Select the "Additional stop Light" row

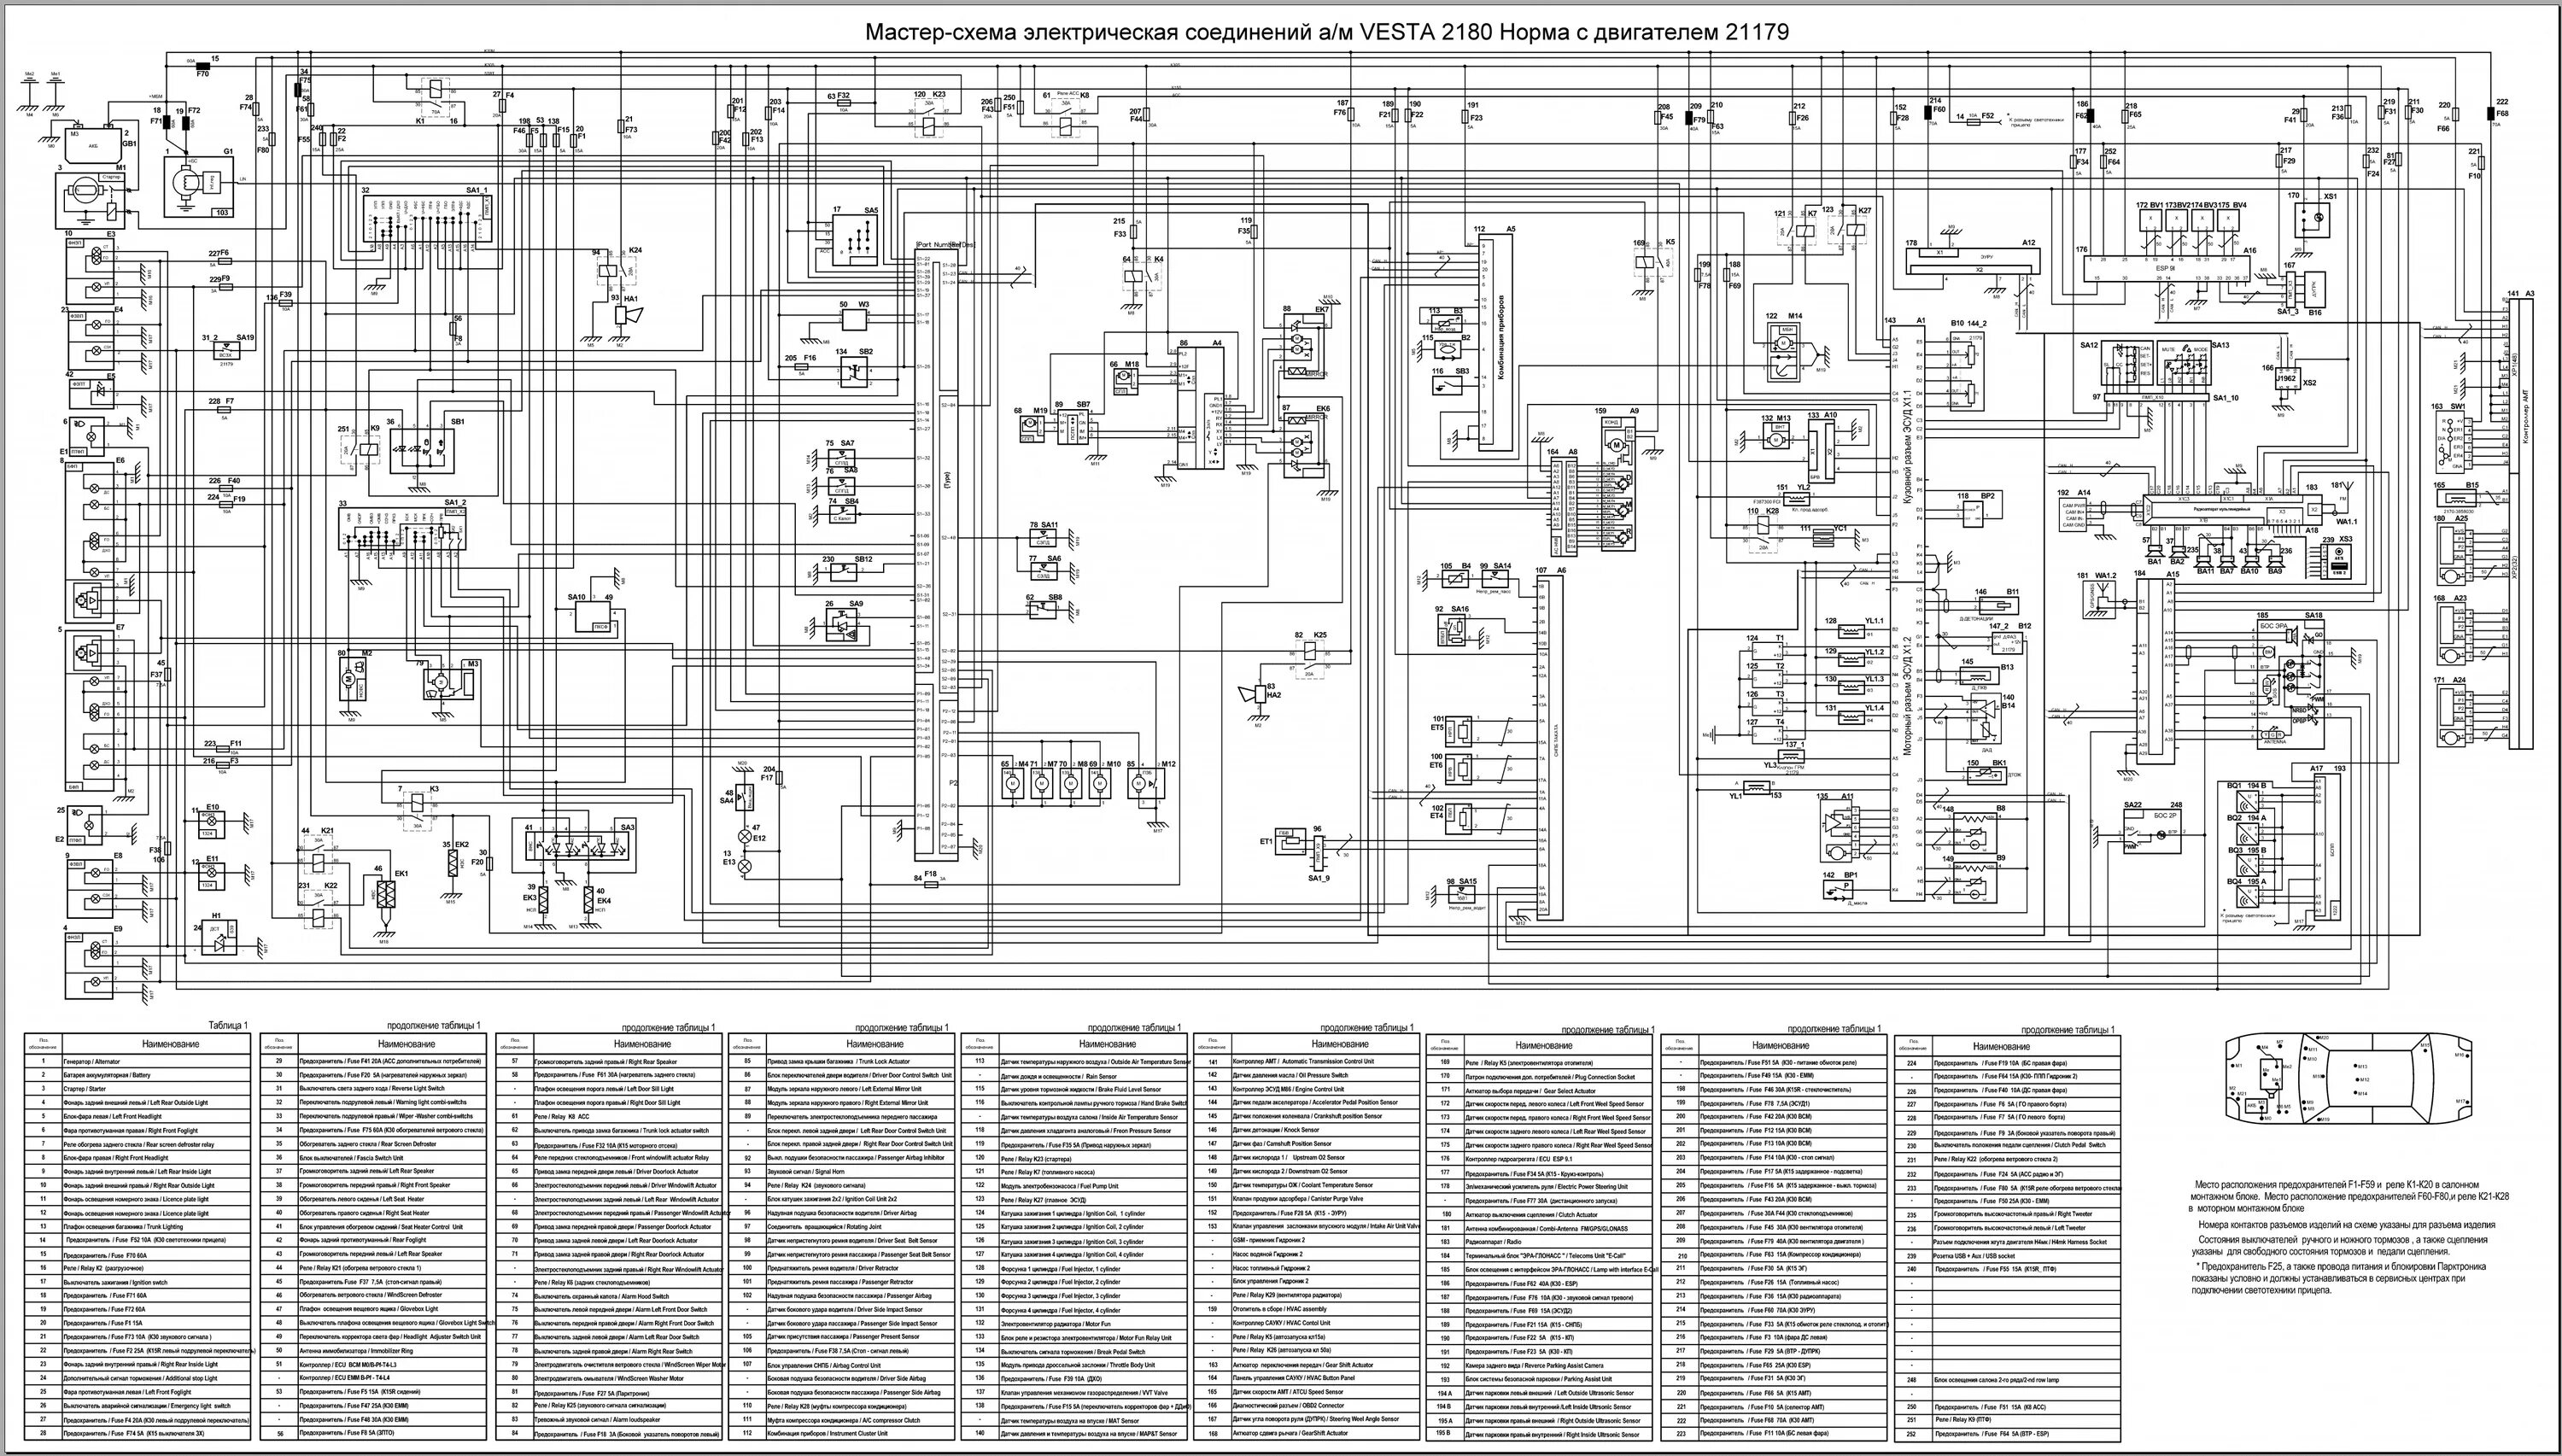(x=138, y=1378)
